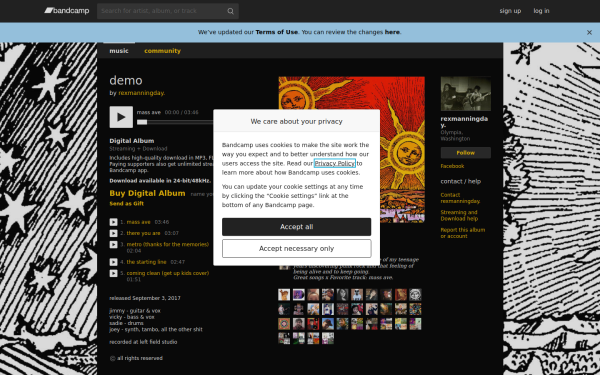The image size is (600, 375).
Task: Open the sign up link
Action: coord(510,11)
